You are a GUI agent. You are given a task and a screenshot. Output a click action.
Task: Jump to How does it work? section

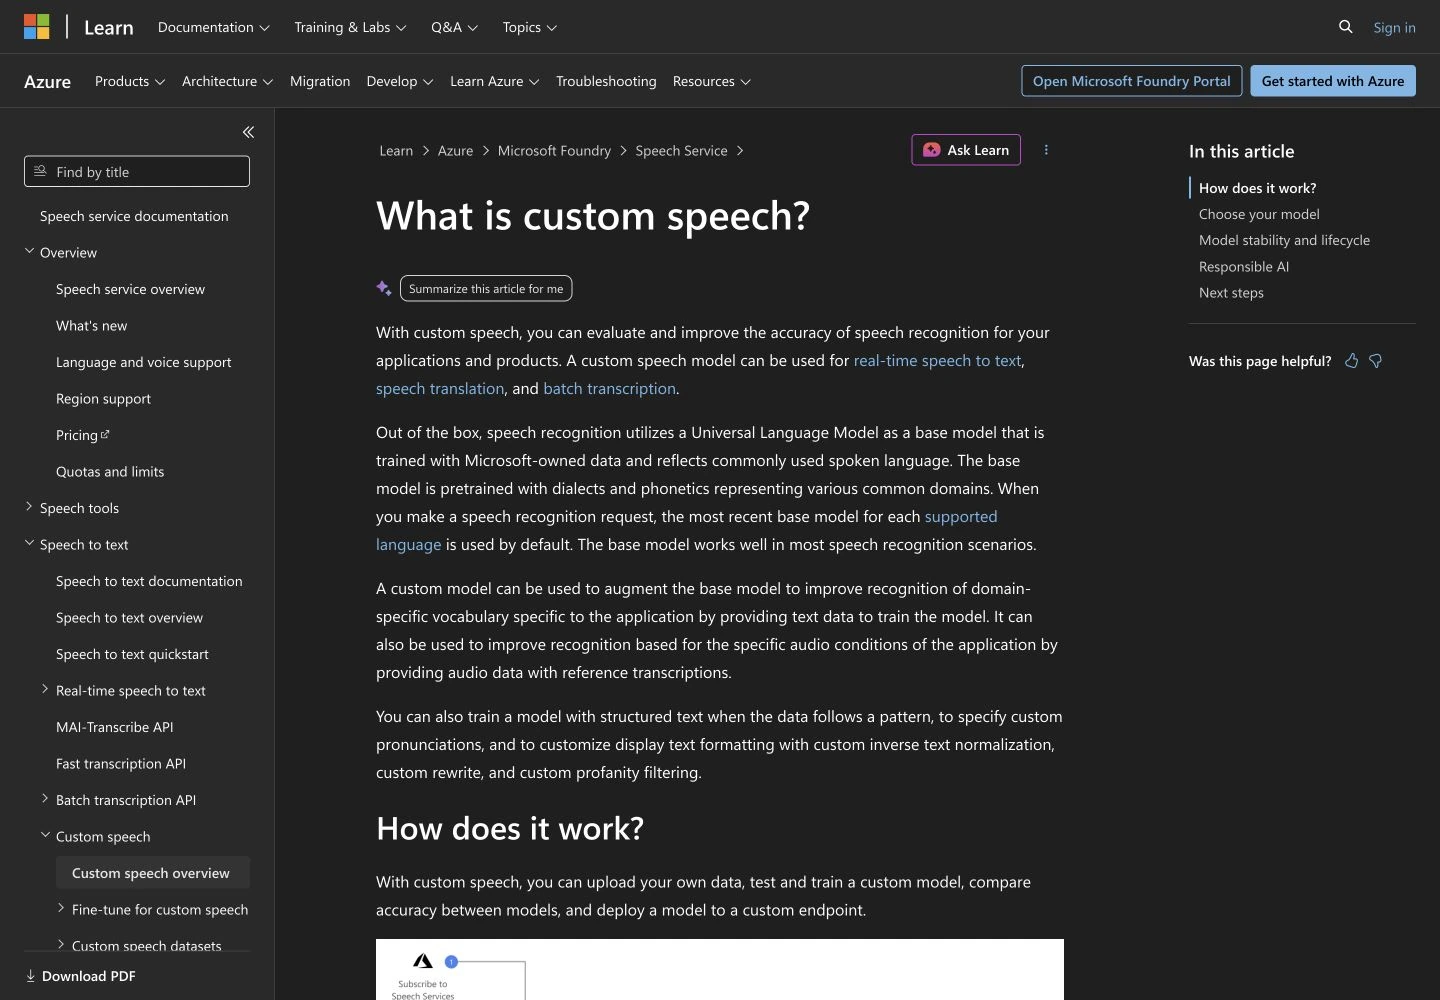1257,187
